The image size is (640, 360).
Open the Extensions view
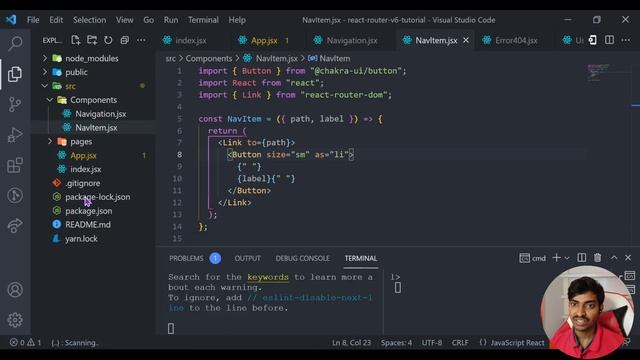tap(15, 165)
